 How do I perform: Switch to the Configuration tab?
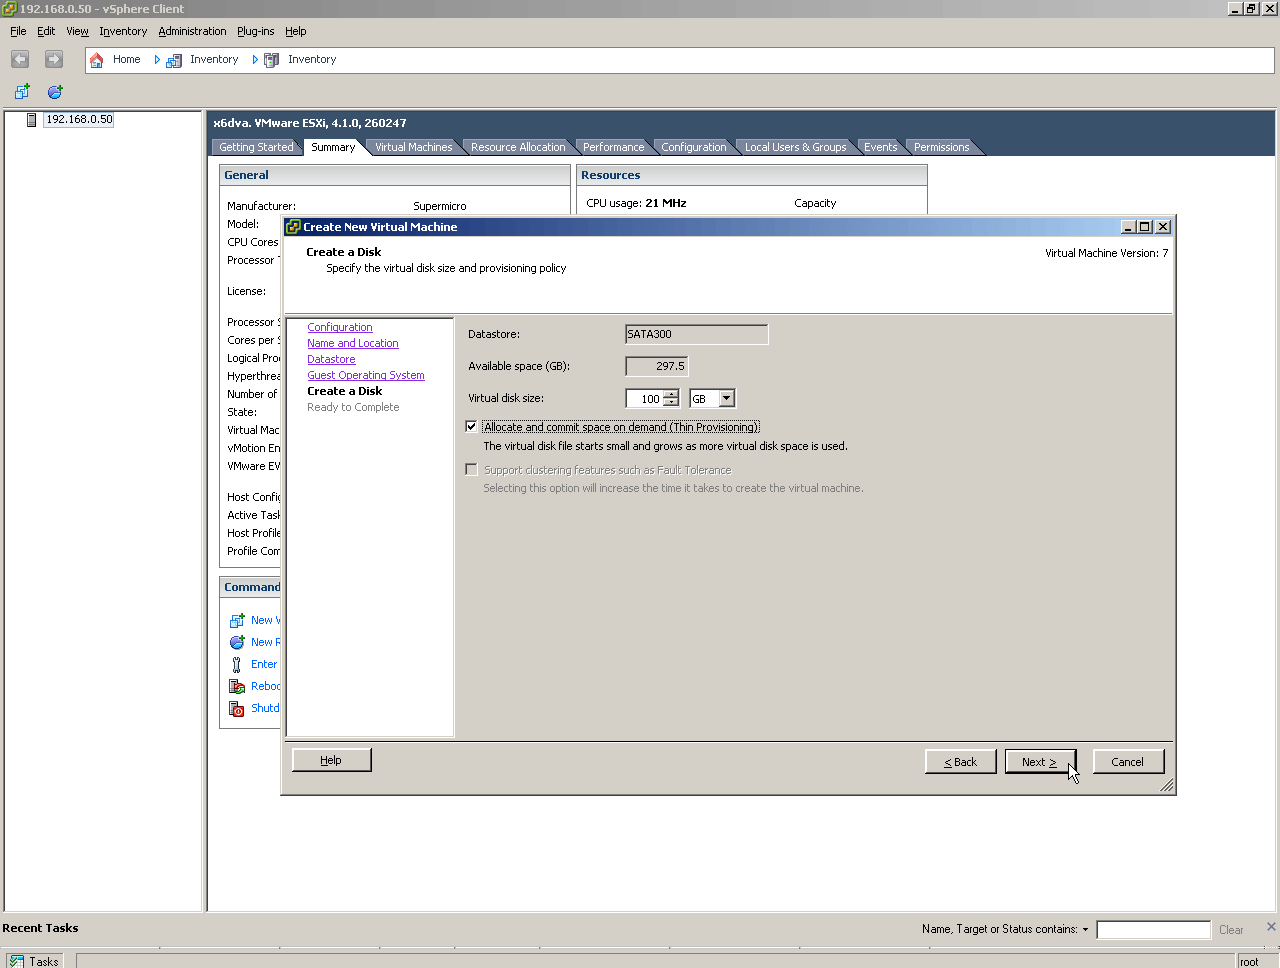point(693,148)
